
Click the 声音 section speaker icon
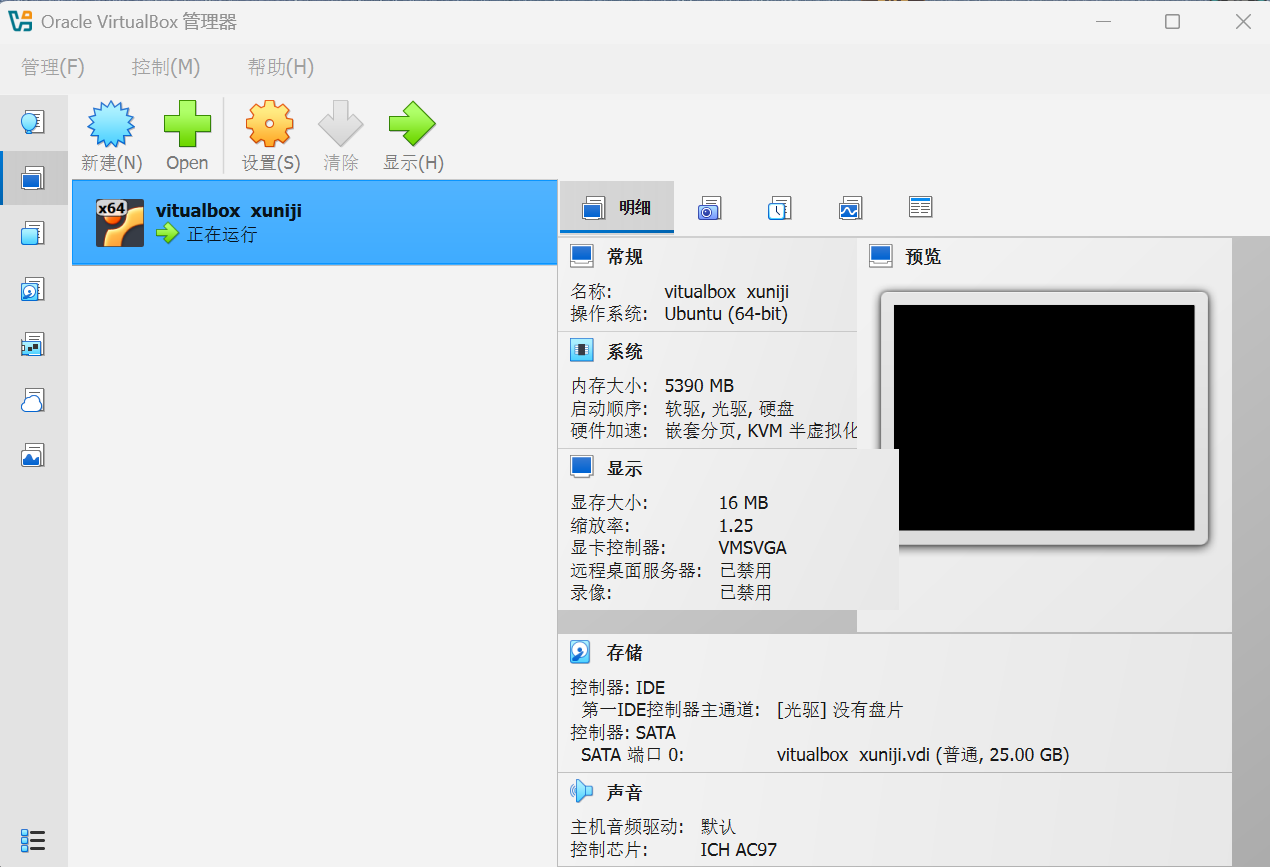(x=581, y=792)
